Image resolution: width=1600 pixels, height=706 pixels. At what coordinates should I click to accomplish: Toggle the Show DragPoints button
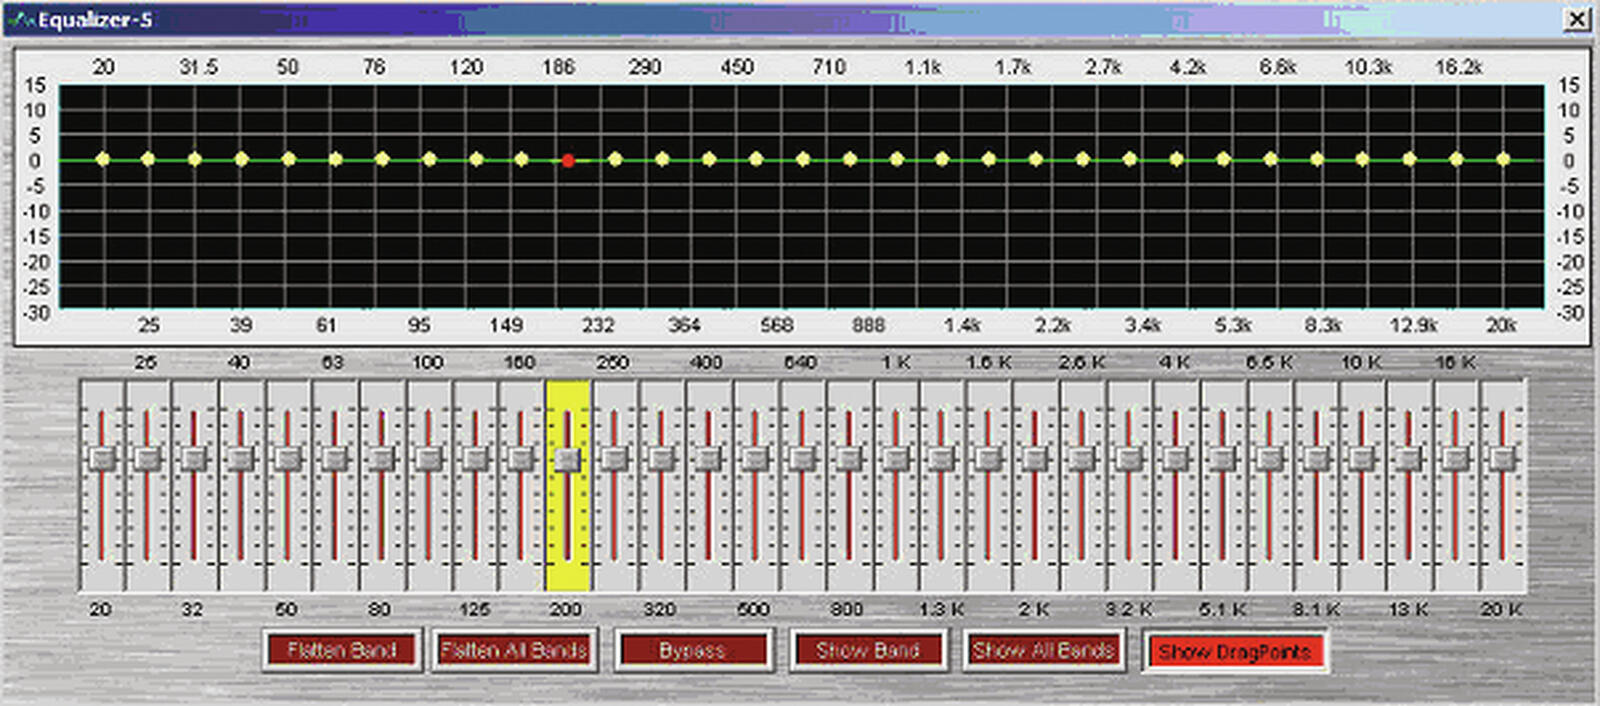click(x=1234, y=652)
